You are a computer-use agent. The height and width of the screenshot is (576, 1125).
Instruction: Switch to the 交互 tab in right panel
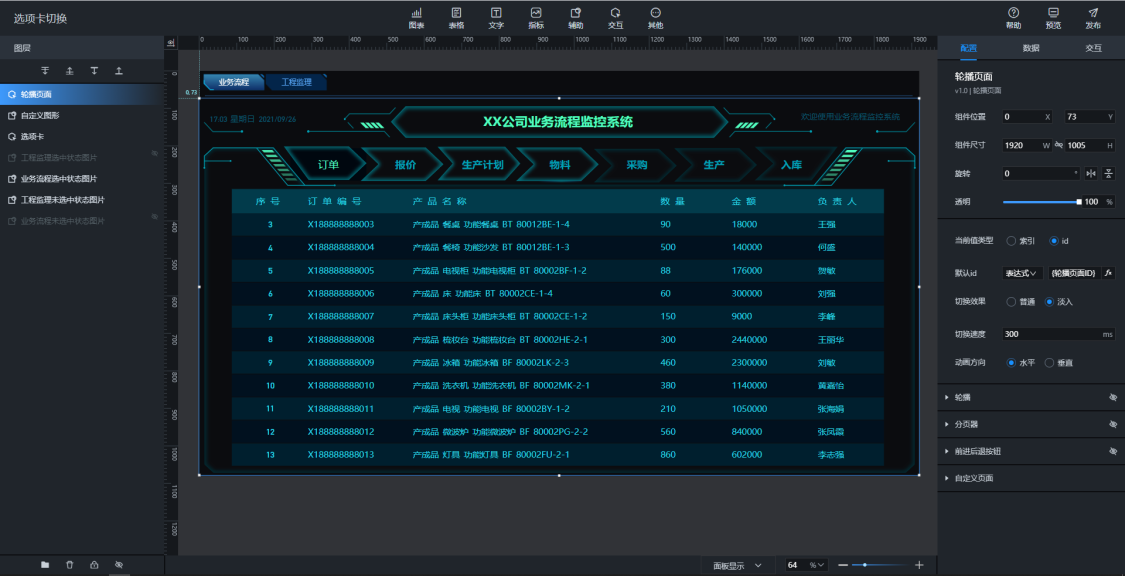coord(1093,48)
